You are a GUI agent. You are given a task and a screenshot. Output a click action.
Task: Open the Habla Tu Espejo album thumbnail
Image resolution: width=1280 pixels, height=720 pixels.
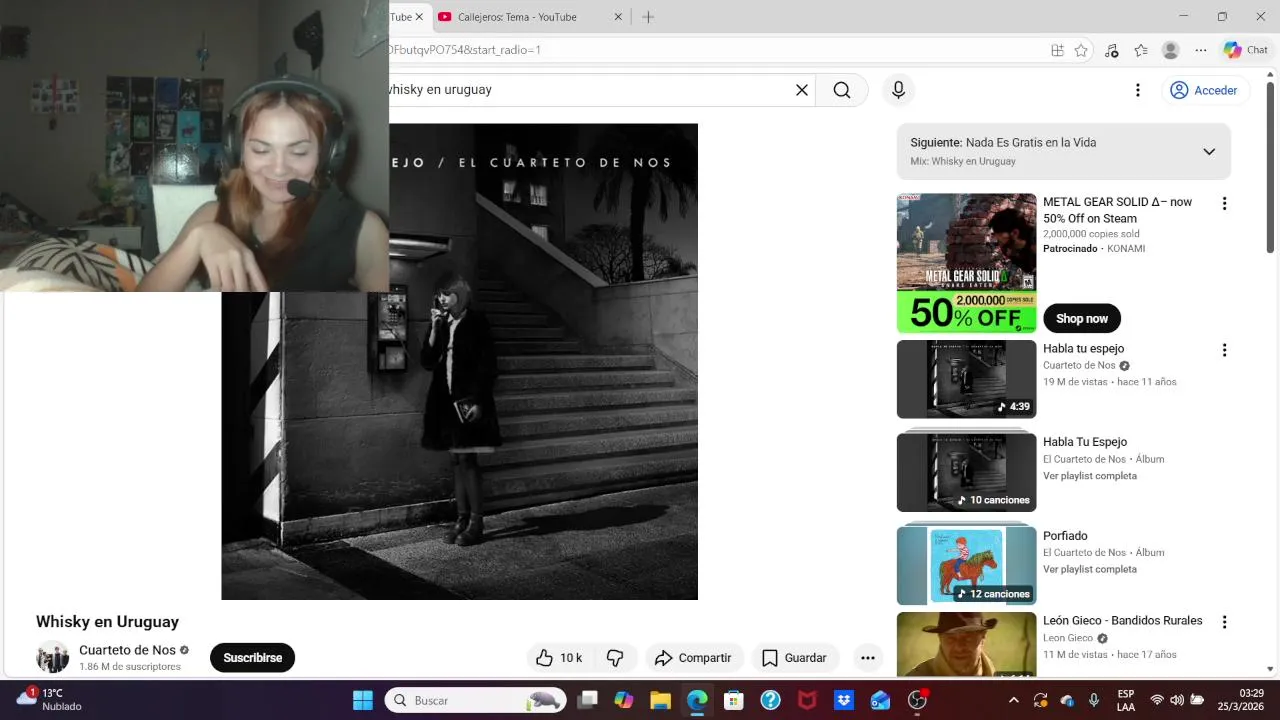(x=966, y=472)
